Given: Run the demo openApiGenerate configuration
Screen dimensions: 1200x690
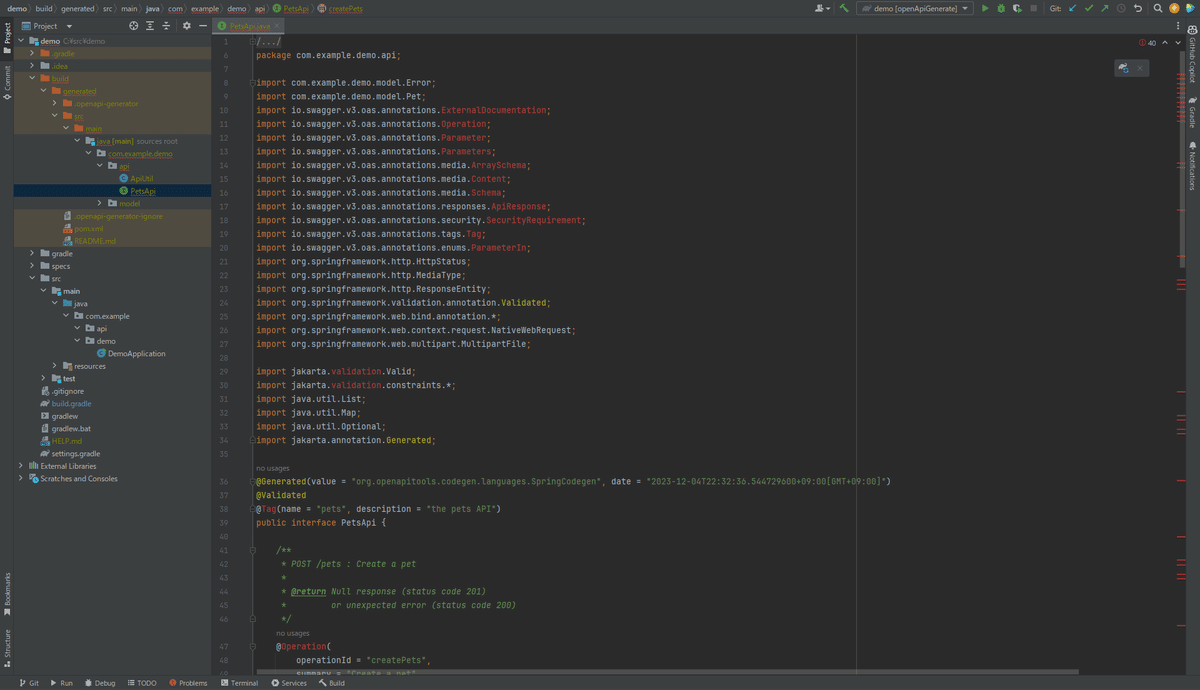Looking at the screenshot, I should pyautogui.click(x=985, y=8).
